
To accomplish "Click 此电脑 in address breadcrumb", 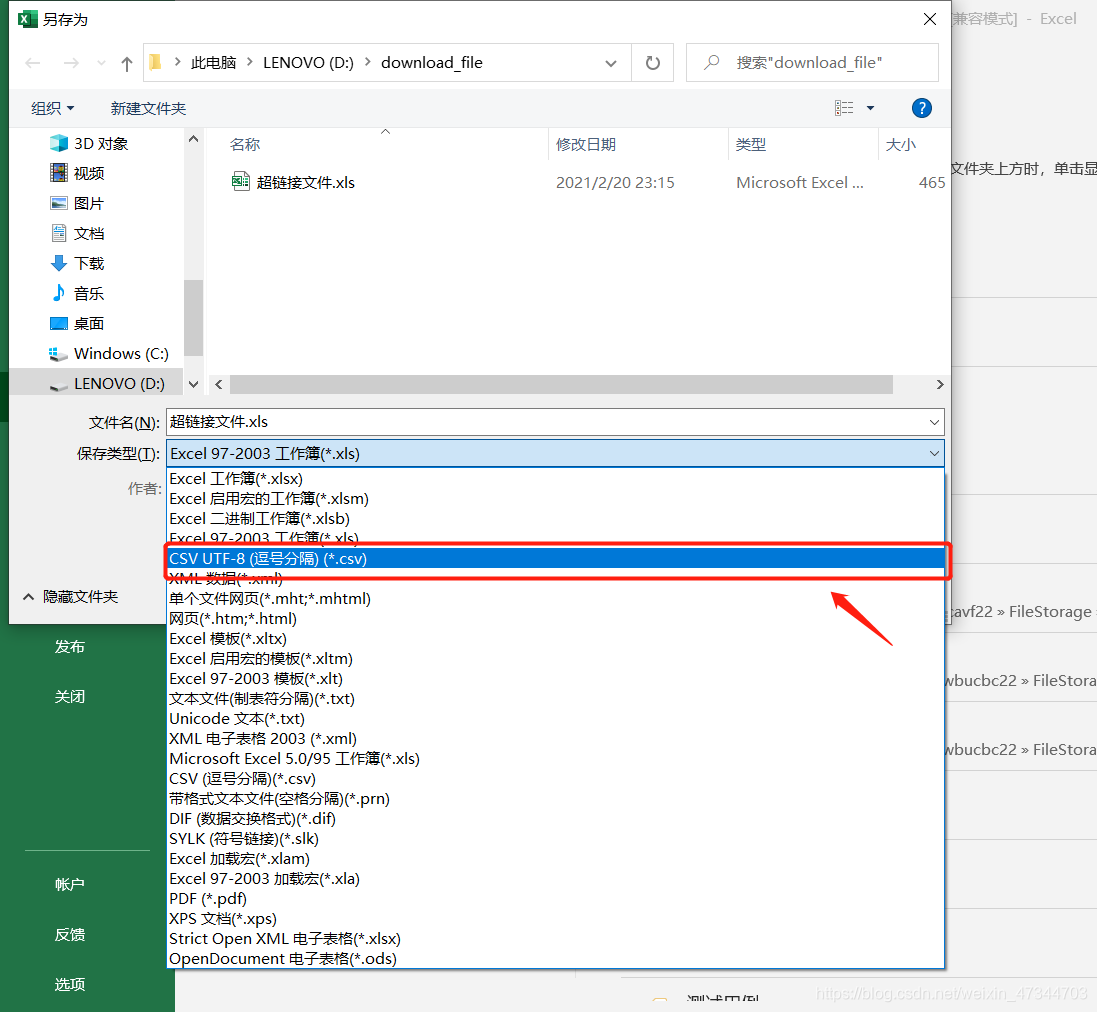I will click(x=213, y=63).
